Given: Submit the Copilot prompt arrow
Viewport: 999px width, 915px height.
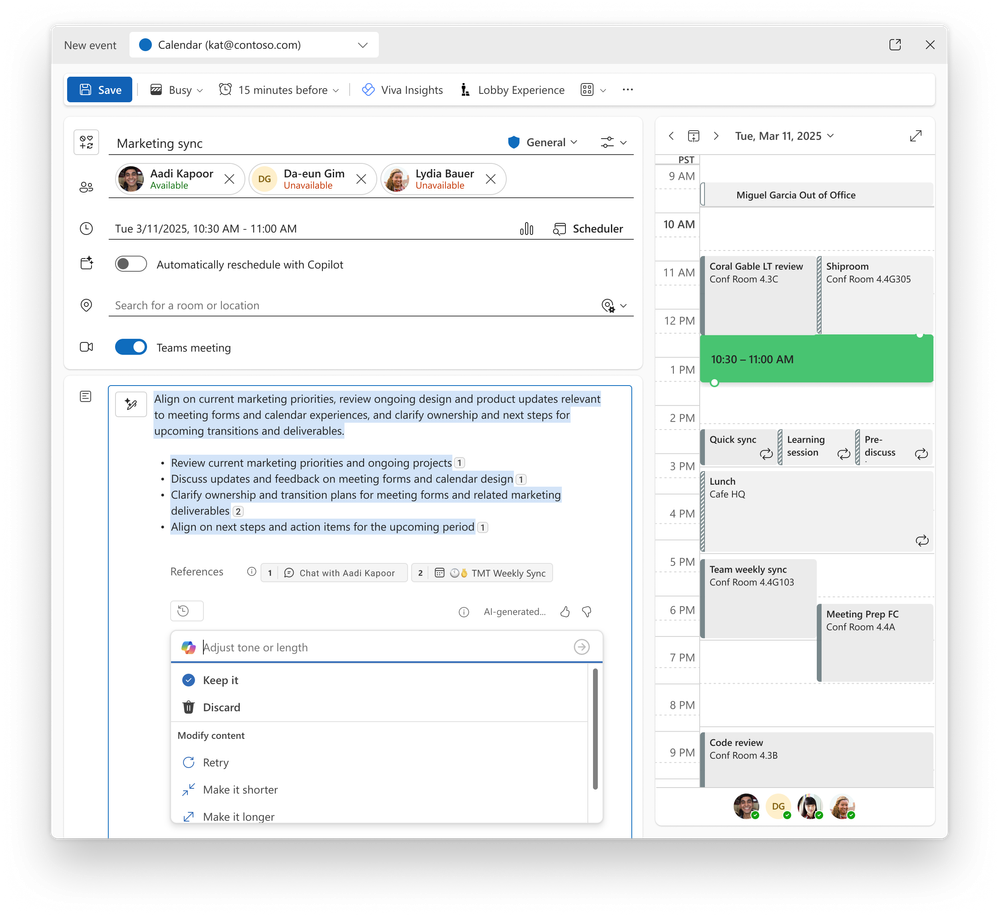Looking at the screenshot, I should click(582, 647).
